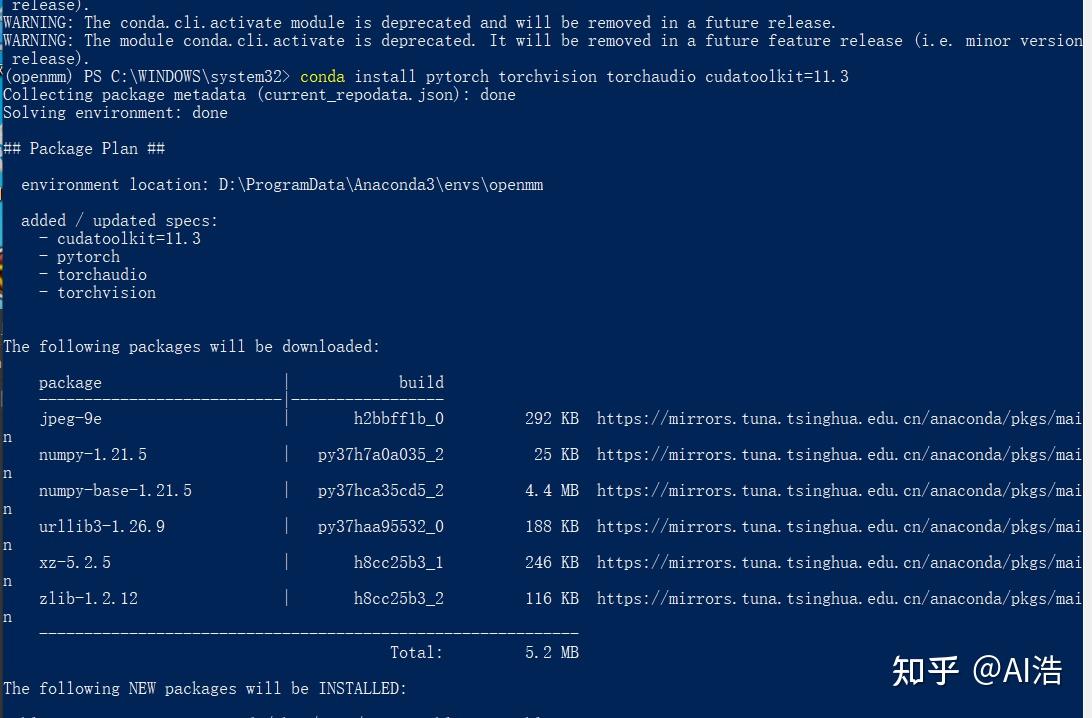
Task: Click the numpy-1.21.5 tsinghua mirror URL
Action: pos(838,455)
